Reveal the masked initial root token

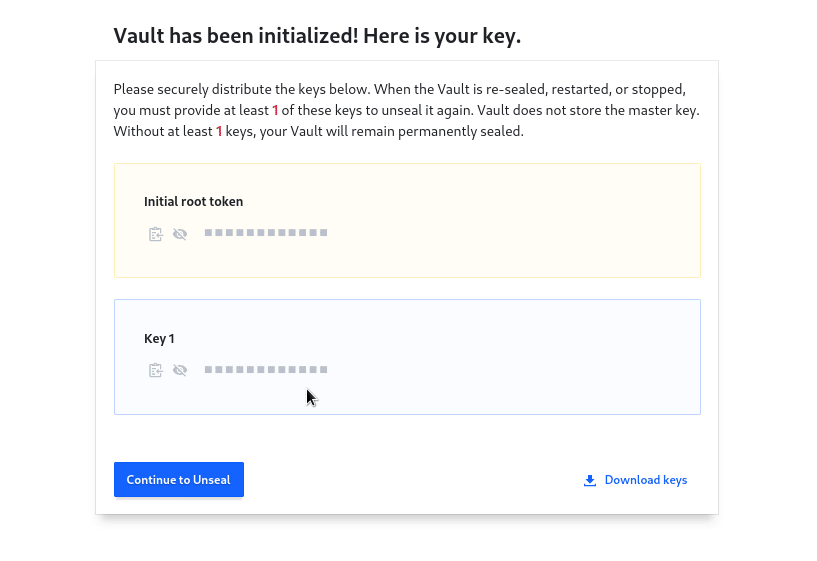pyautogui.click(x=180, y=234)
